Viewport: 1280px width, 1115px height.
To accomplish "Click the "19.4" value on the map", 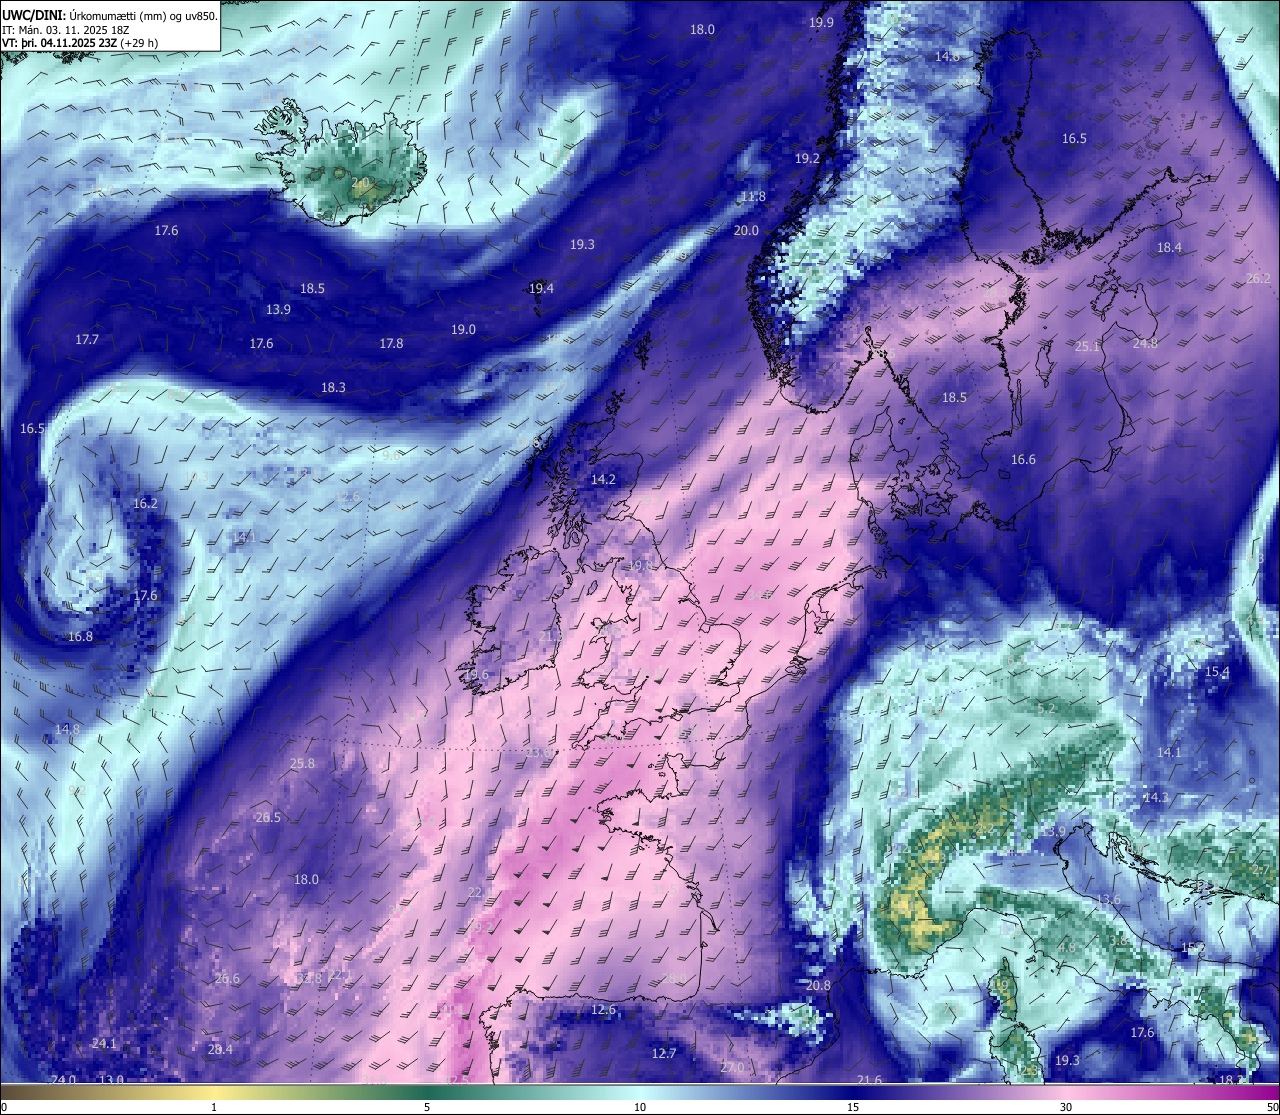I will point(541,288).
